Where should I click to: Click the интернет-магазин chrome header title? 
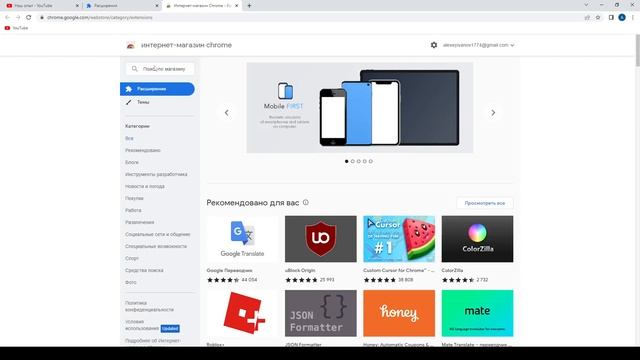[x=186, y=45]
